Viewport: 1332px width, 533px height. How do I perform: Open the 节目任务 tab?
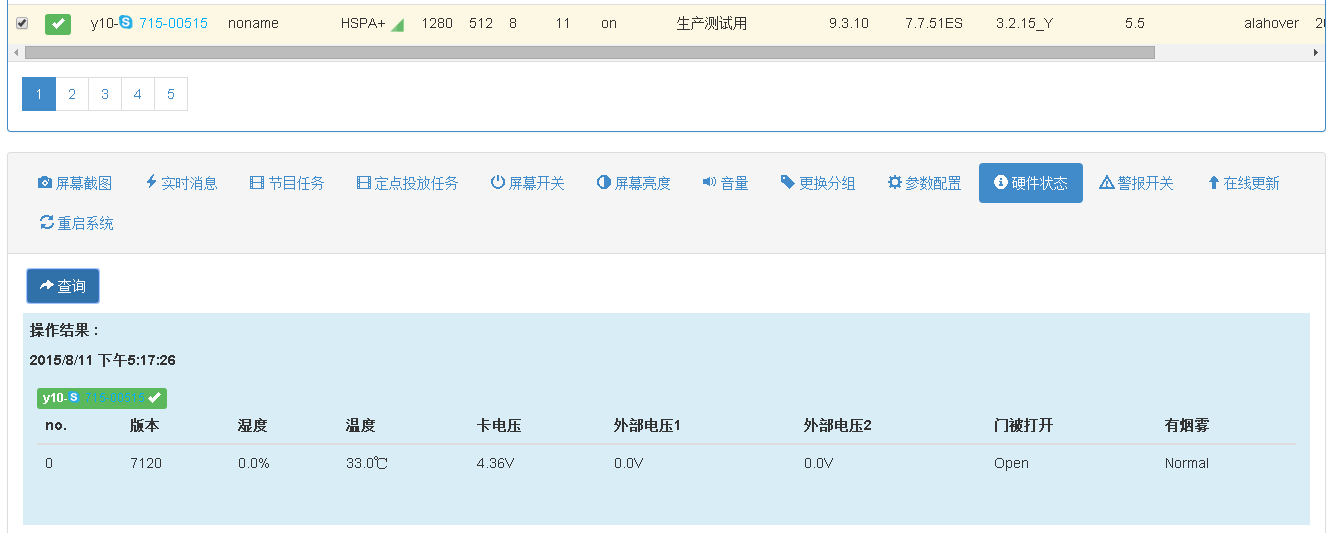tap(287, 183)
